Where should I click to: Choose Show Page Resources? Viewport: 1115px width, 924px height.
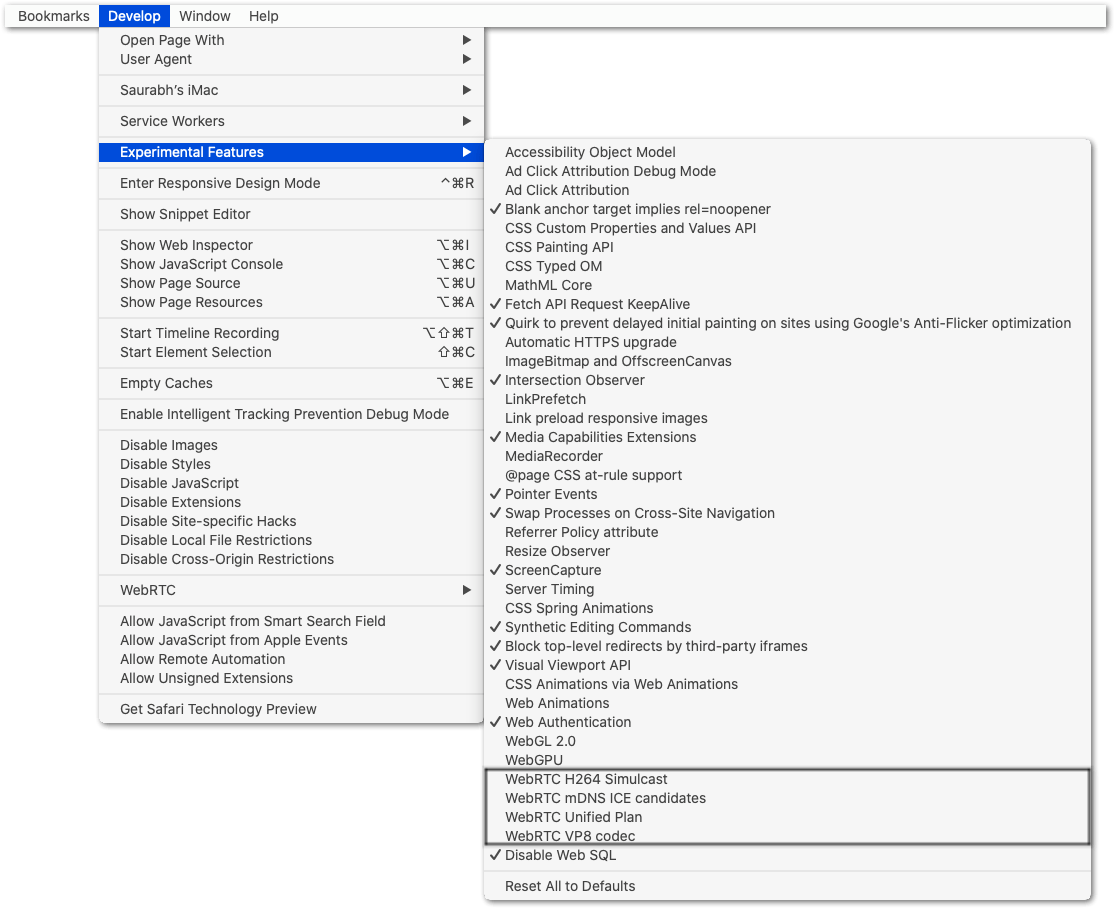click(x=292, y=302)
